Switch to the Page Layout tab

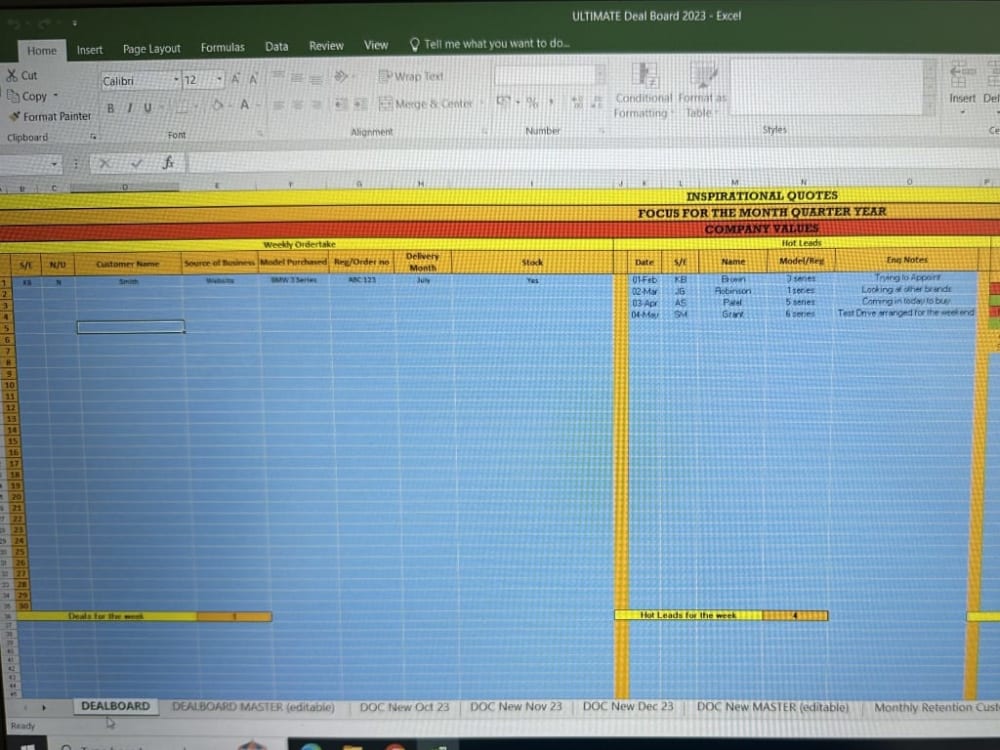[x=151, y=48]
